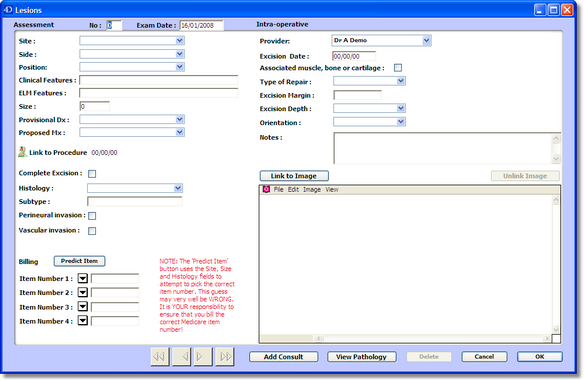The width and height of the screenshot is (584, 381).
Task: Click the Predict Item button
Action: coord(79,261)
